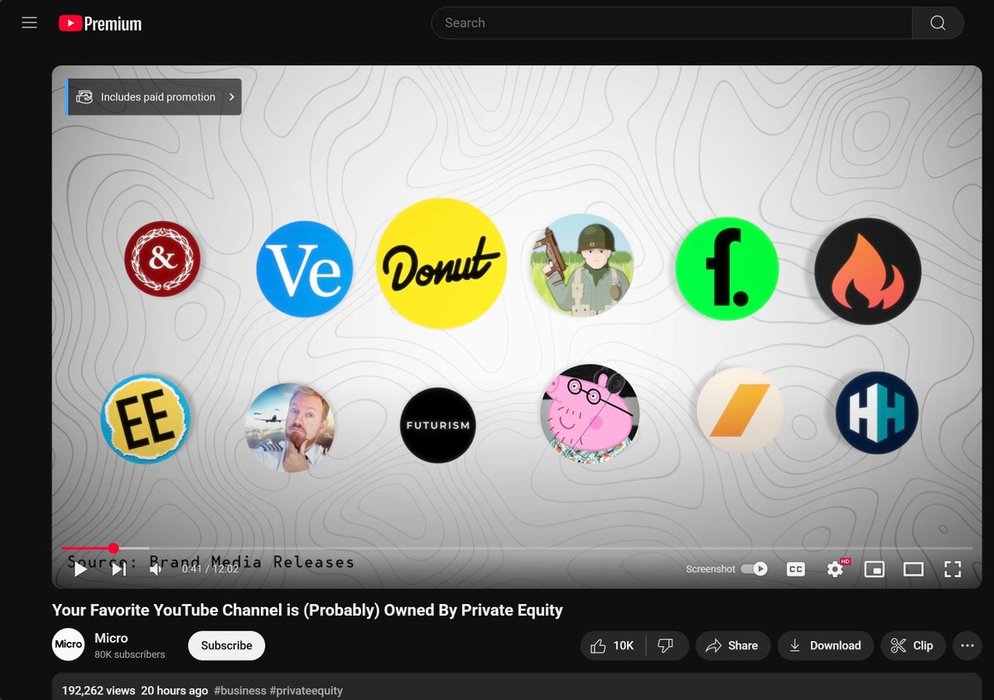
Task: Click the 0:41 / 12:02 time display
Action: point(210,569)
